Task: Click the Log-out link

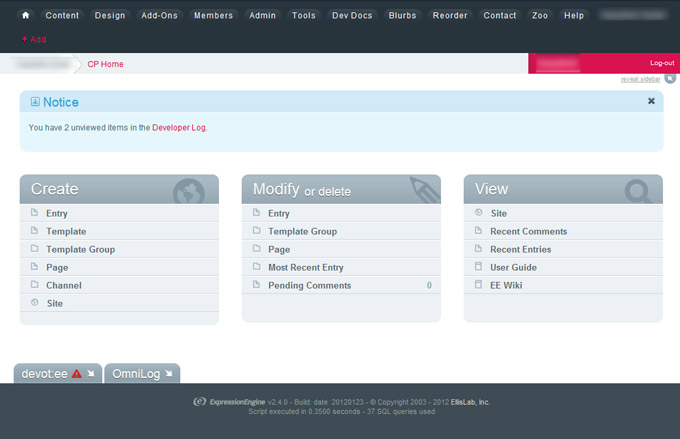Action: pos(662,63)
